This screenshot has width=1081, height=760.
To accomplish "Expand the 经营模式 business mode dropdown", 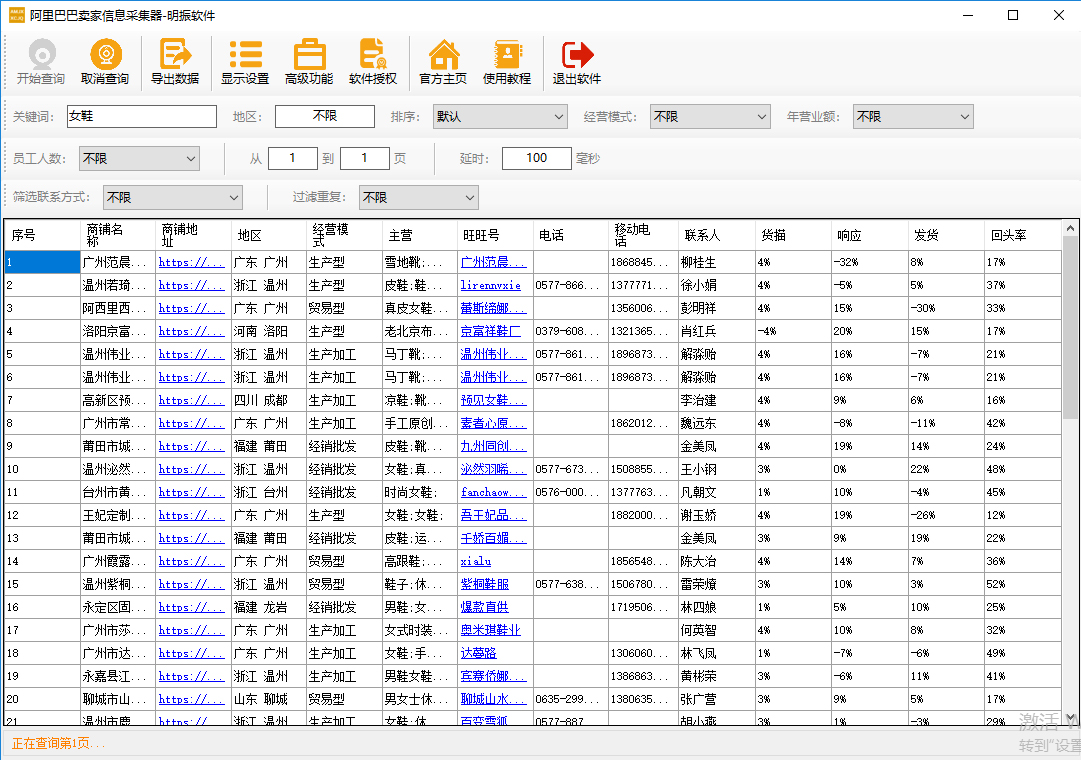I will 710,117.
